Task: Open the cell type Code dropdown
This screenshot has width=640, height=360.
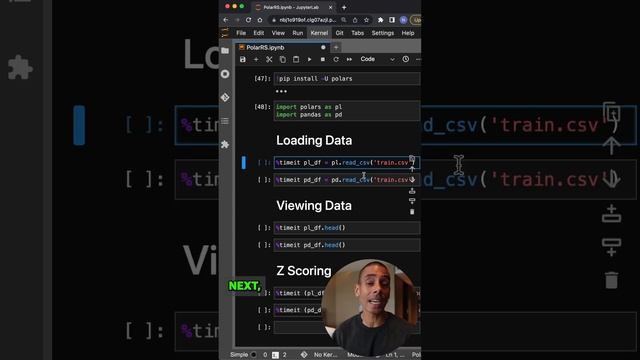Action: pos(377,59)
